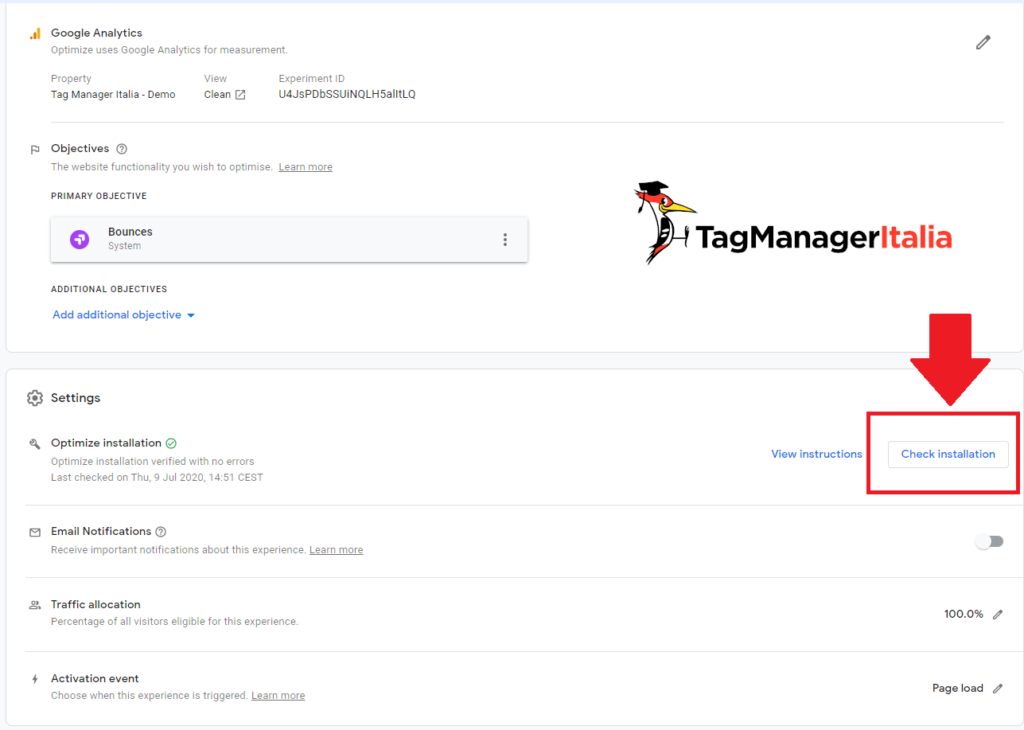Viewport: 1024px width, 730px height.
Task: Expand Add additional objective dropdown
Action: 123,315
